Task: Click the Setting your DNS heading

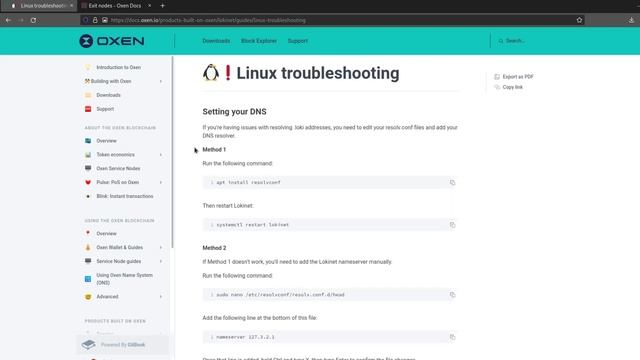Action: (234, 111)
